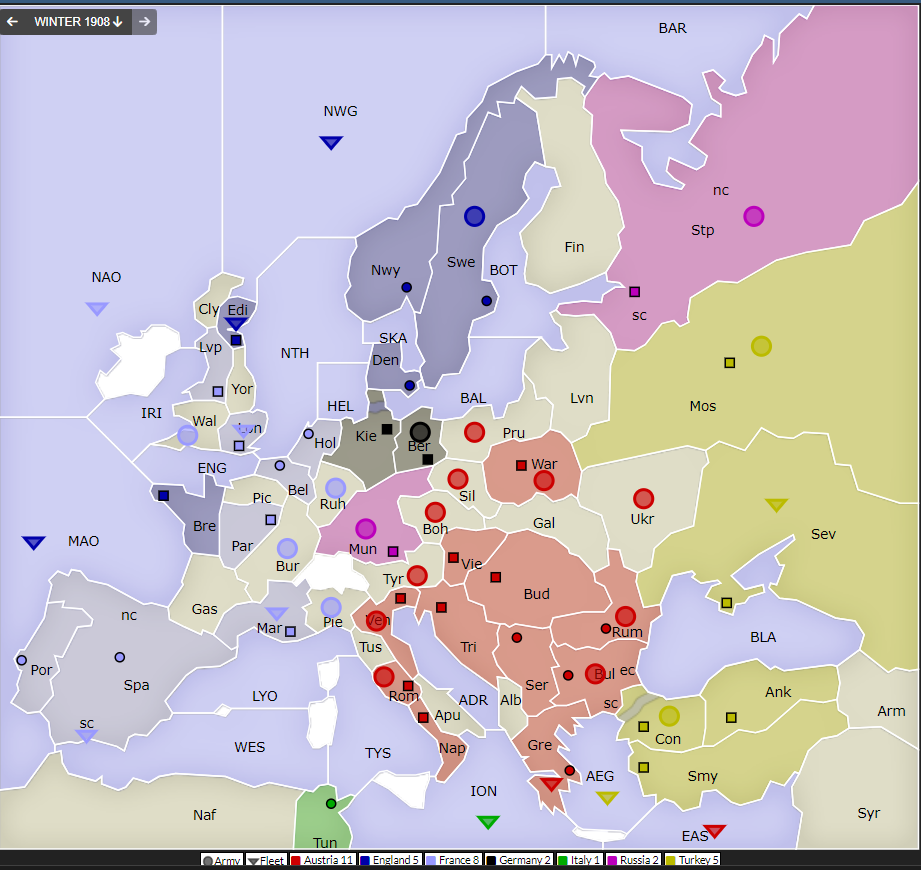Click the 'NTH' North Sea label

(x=295, y=353)
